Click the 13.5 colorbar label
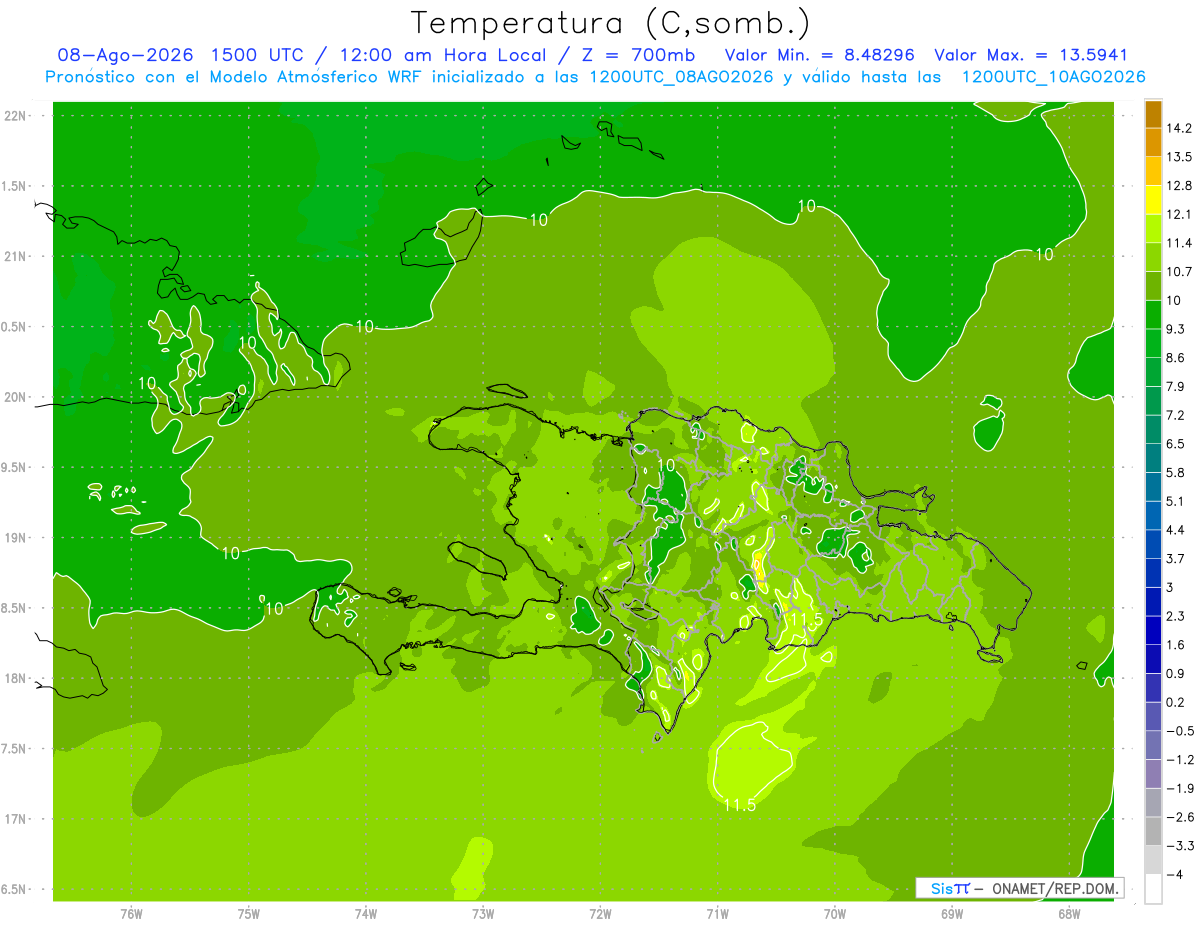 [1178, 157]
